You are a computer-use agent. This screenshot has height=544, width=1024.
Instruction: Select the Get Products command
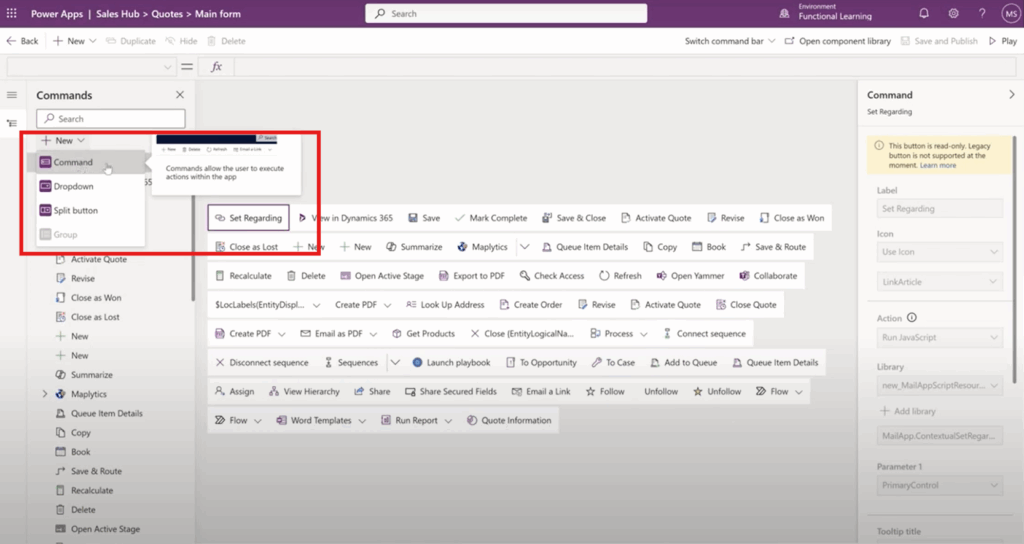pyautogui.click(x=423, y=333)
